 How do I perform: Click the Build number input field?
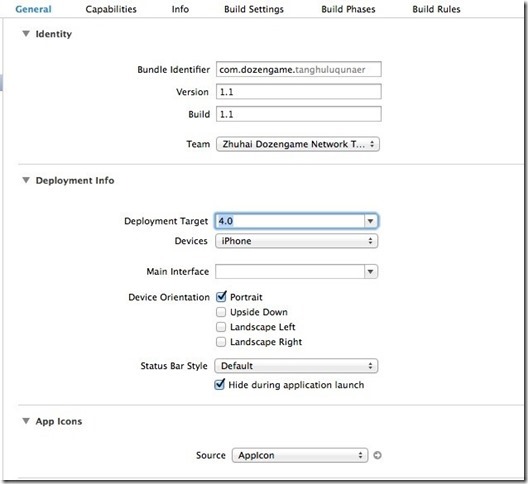[x=299, y=114]
